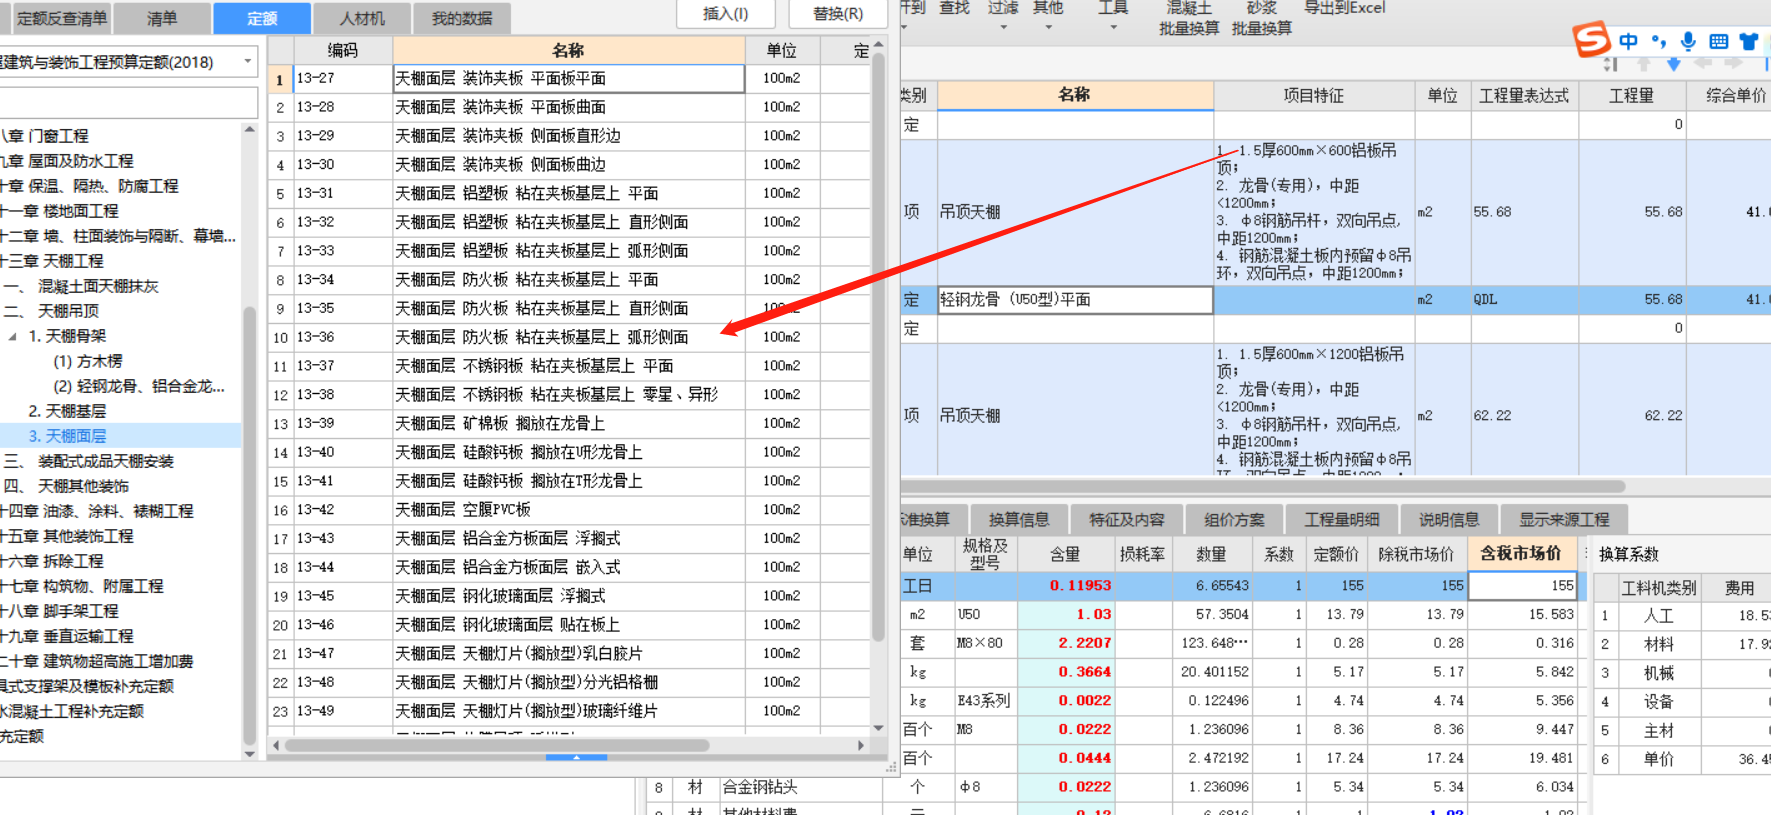The image size is (1771, 815).
Task: Click the 0.11953 含量 cell
Action: pos(1066,585)
